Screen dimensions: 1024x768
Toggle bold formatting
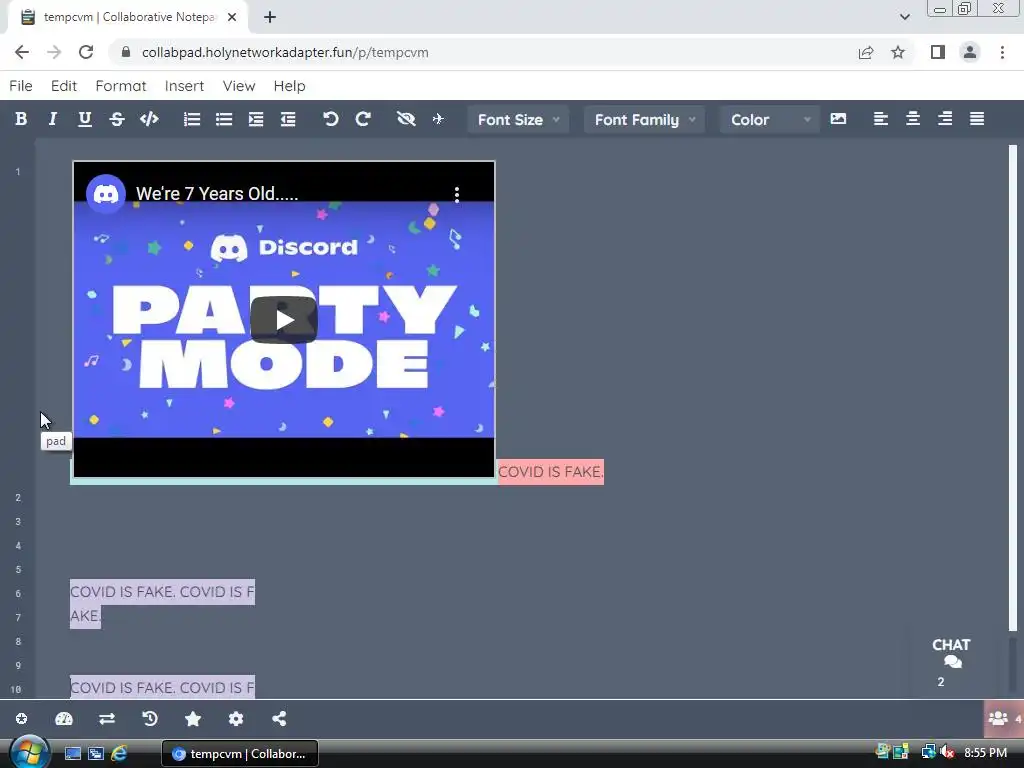click(21, 119)
